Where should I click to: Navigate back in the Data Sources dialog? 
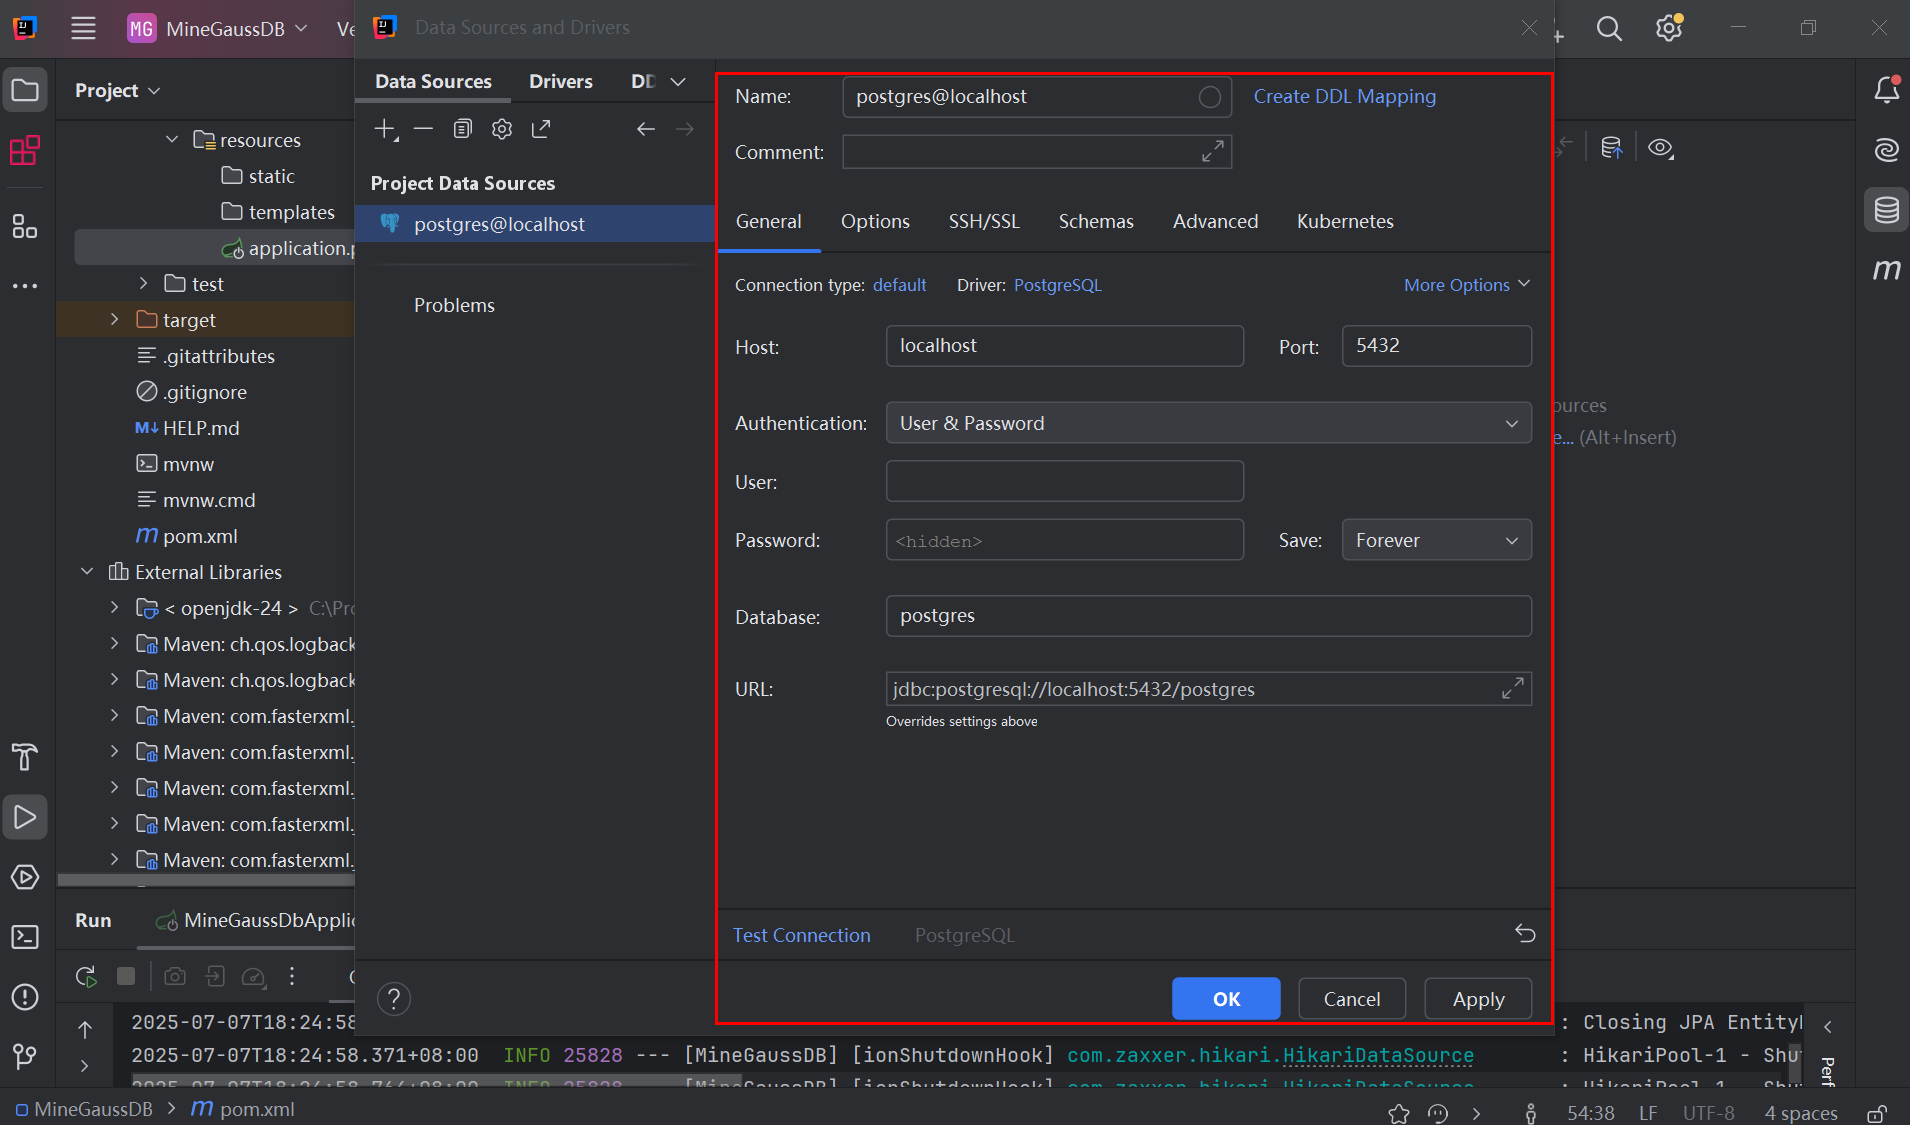[x=646, y=129]
